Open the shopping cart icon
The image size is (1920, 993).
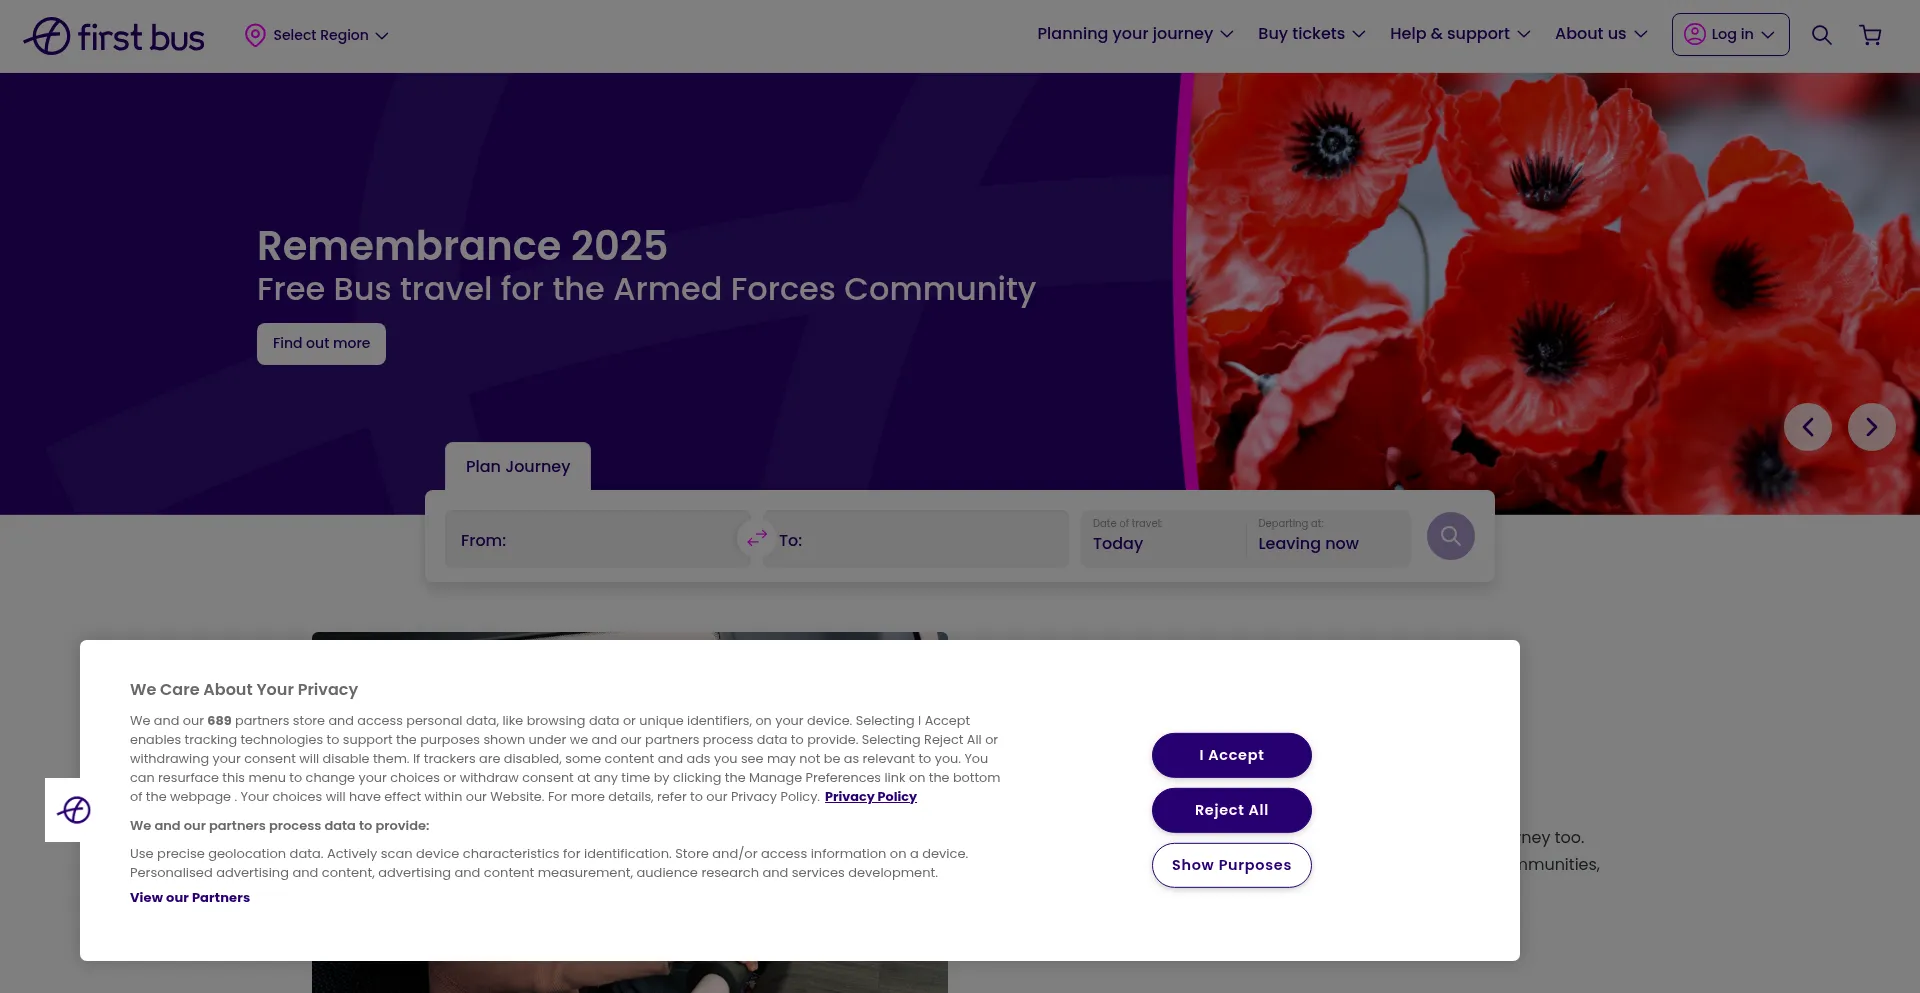tap(1870, 35)
